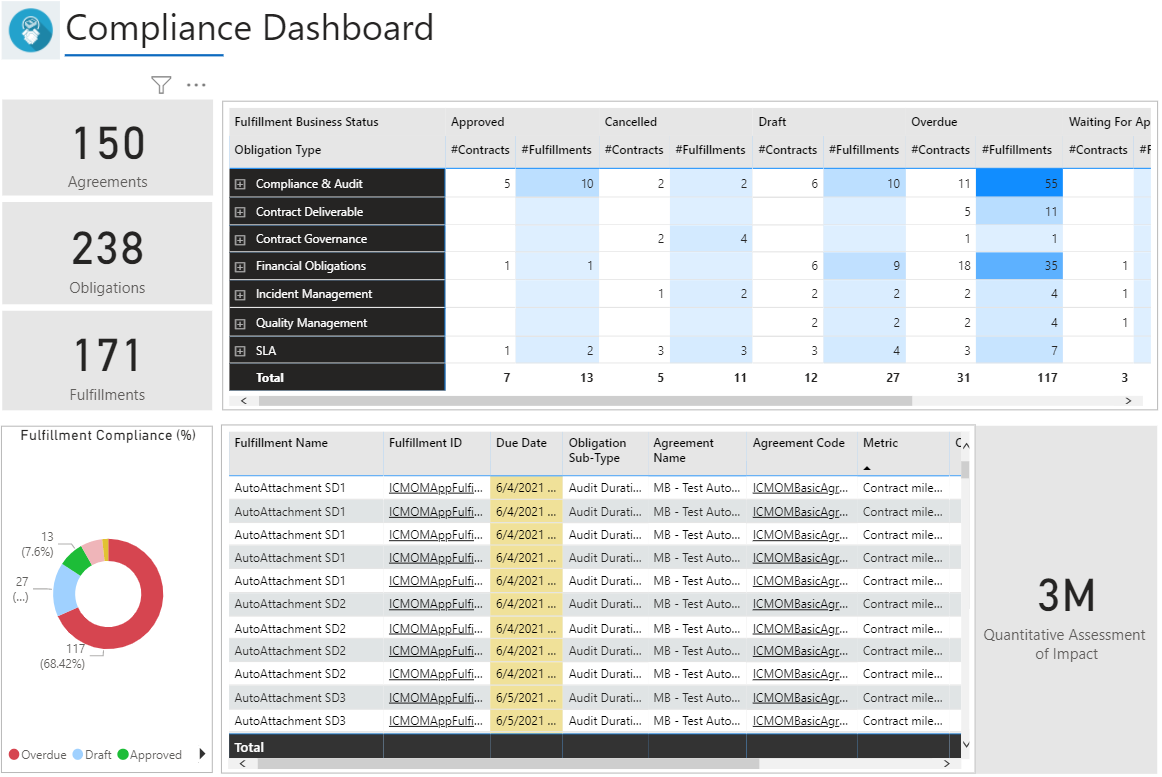Viewport: 1162px width, 777px height.
Task: Open the first Fulfillment ID link
Action: pyautogui.click(x=435, y=488)
